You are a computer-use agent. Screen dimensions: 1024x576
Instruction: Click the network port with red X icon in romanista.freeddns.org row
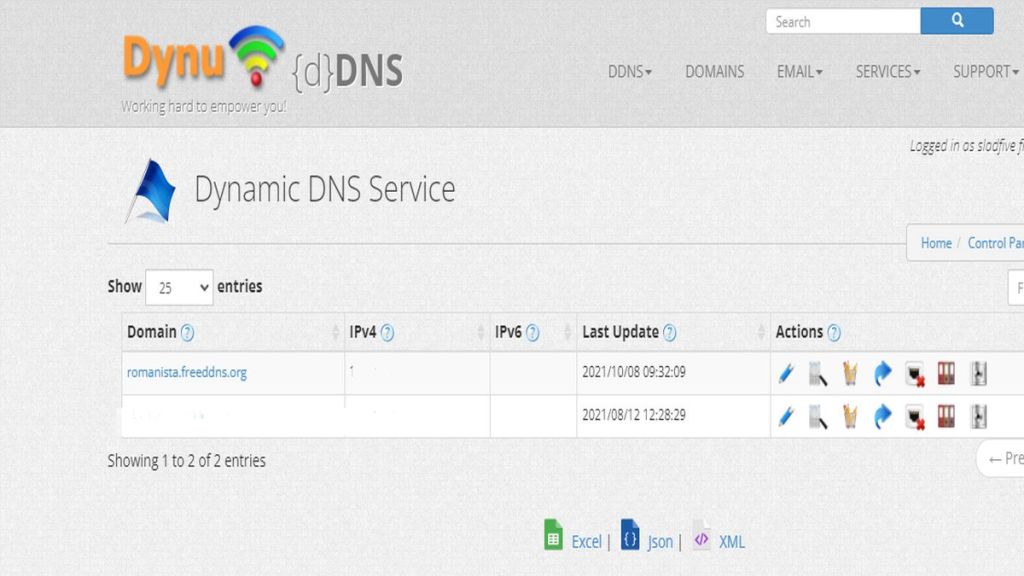(915, 374)
